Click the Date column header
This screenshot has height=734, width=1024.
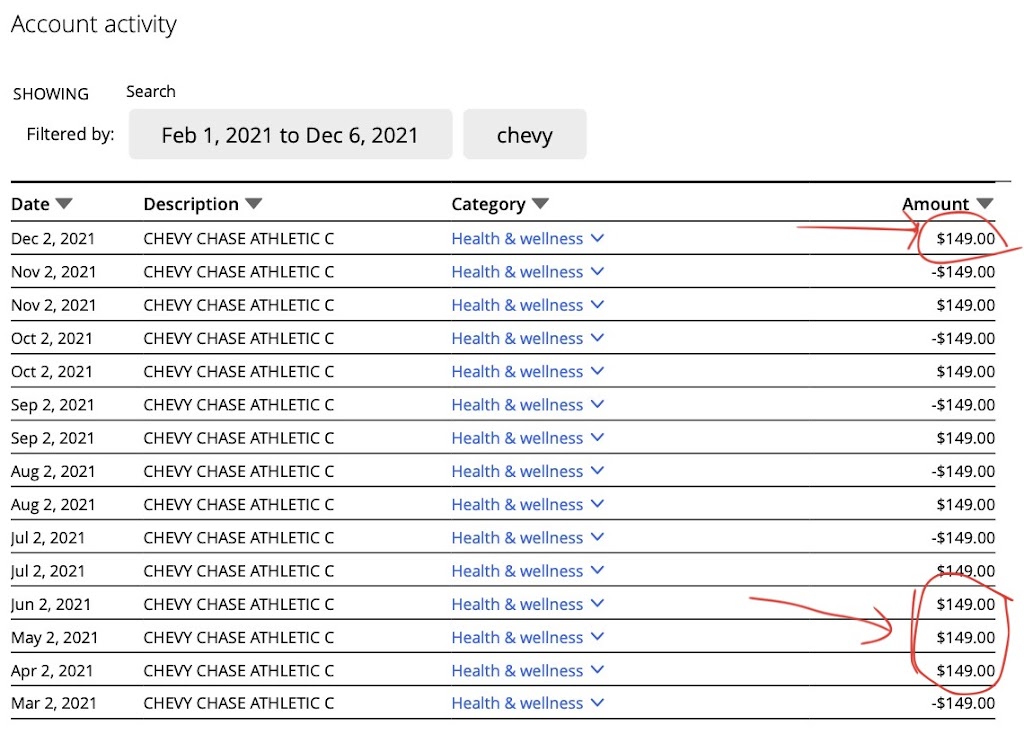coord(30,204)
